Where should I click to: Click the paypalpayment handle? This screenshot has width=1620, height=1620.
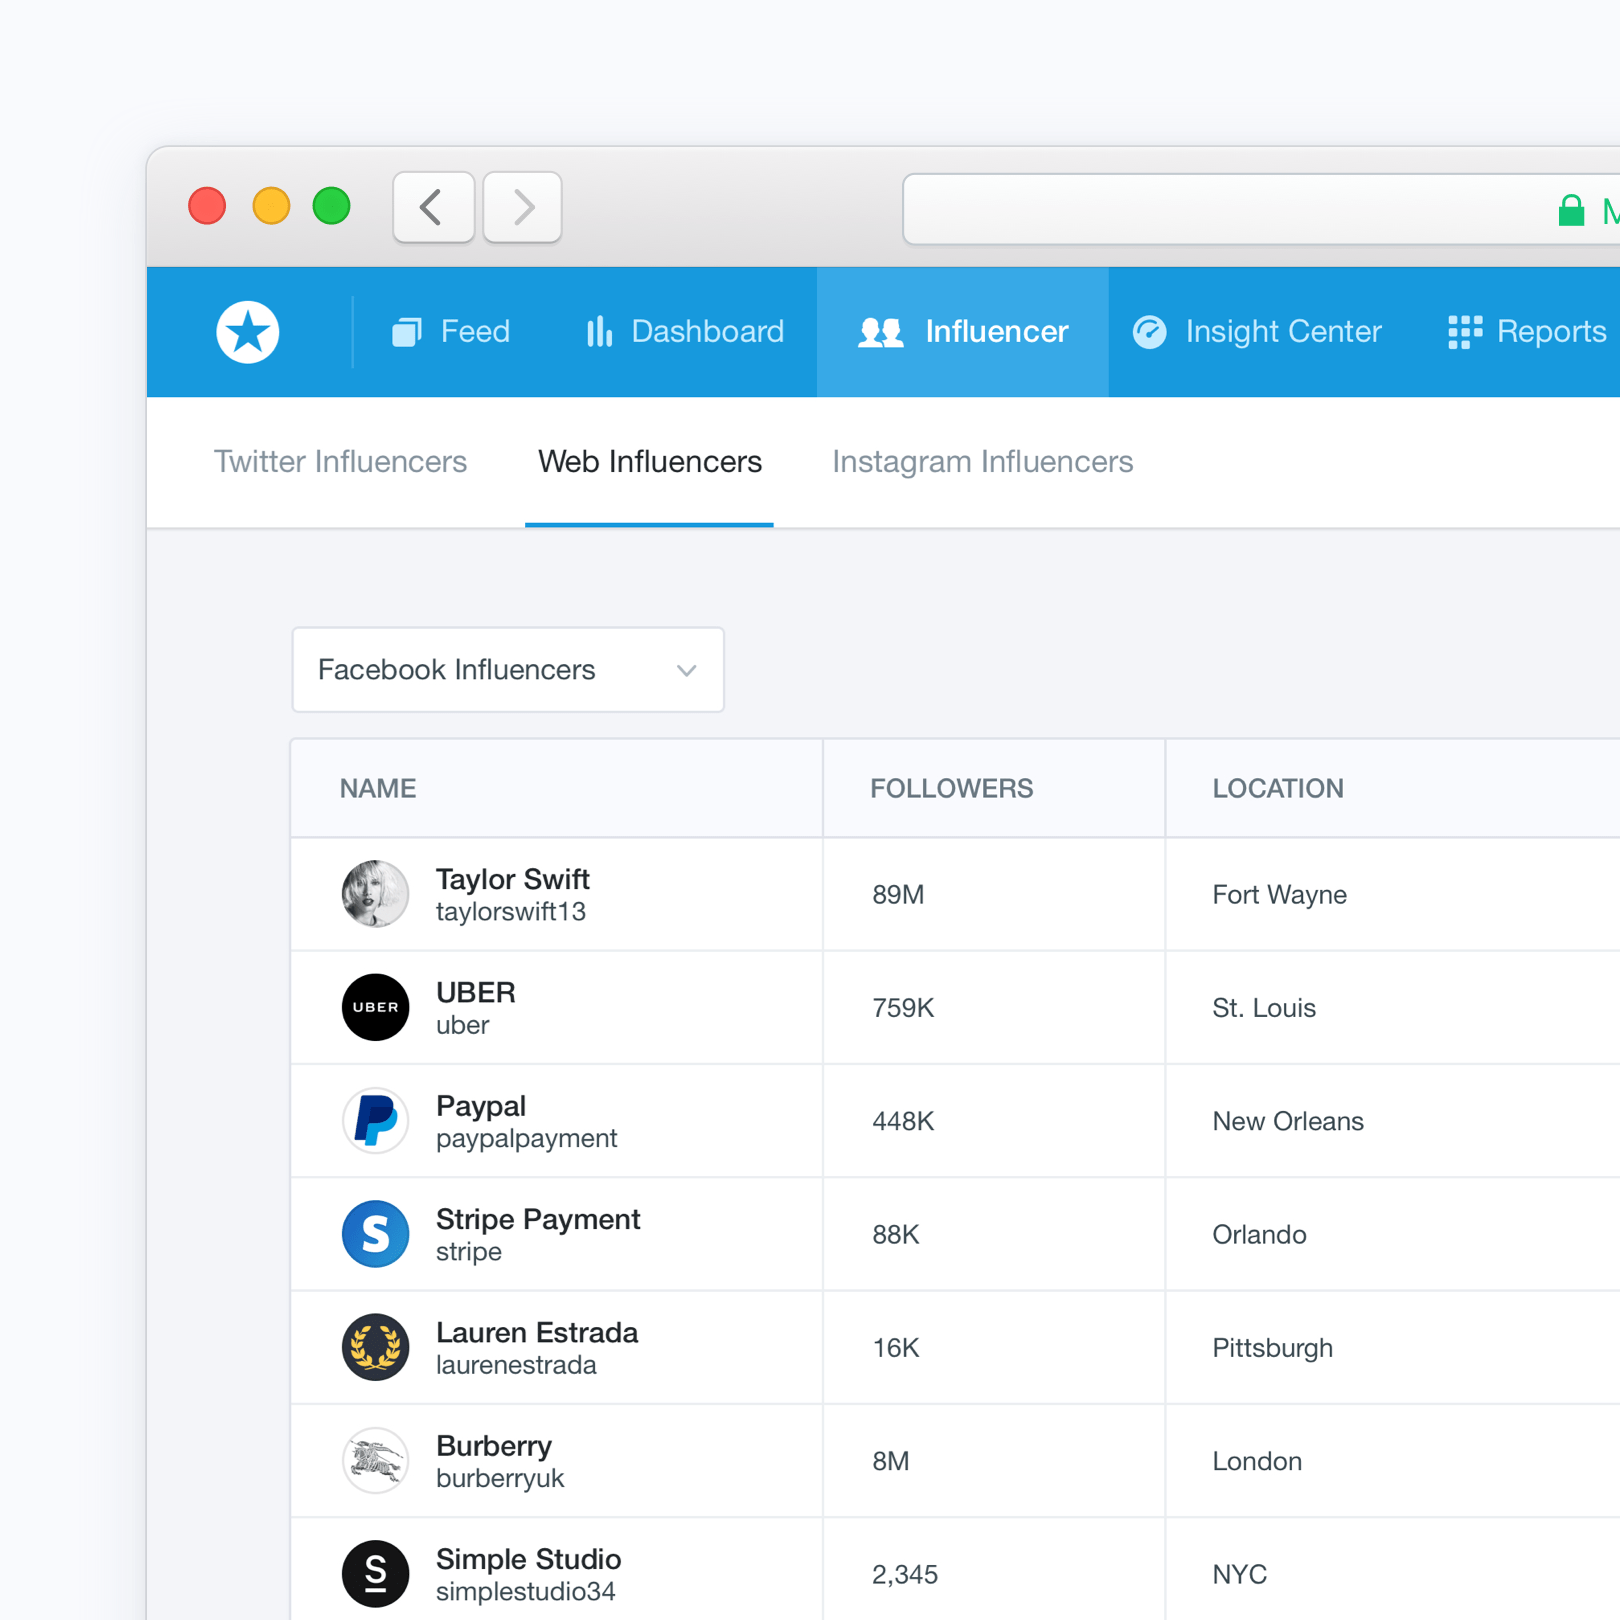[527, 1139]
